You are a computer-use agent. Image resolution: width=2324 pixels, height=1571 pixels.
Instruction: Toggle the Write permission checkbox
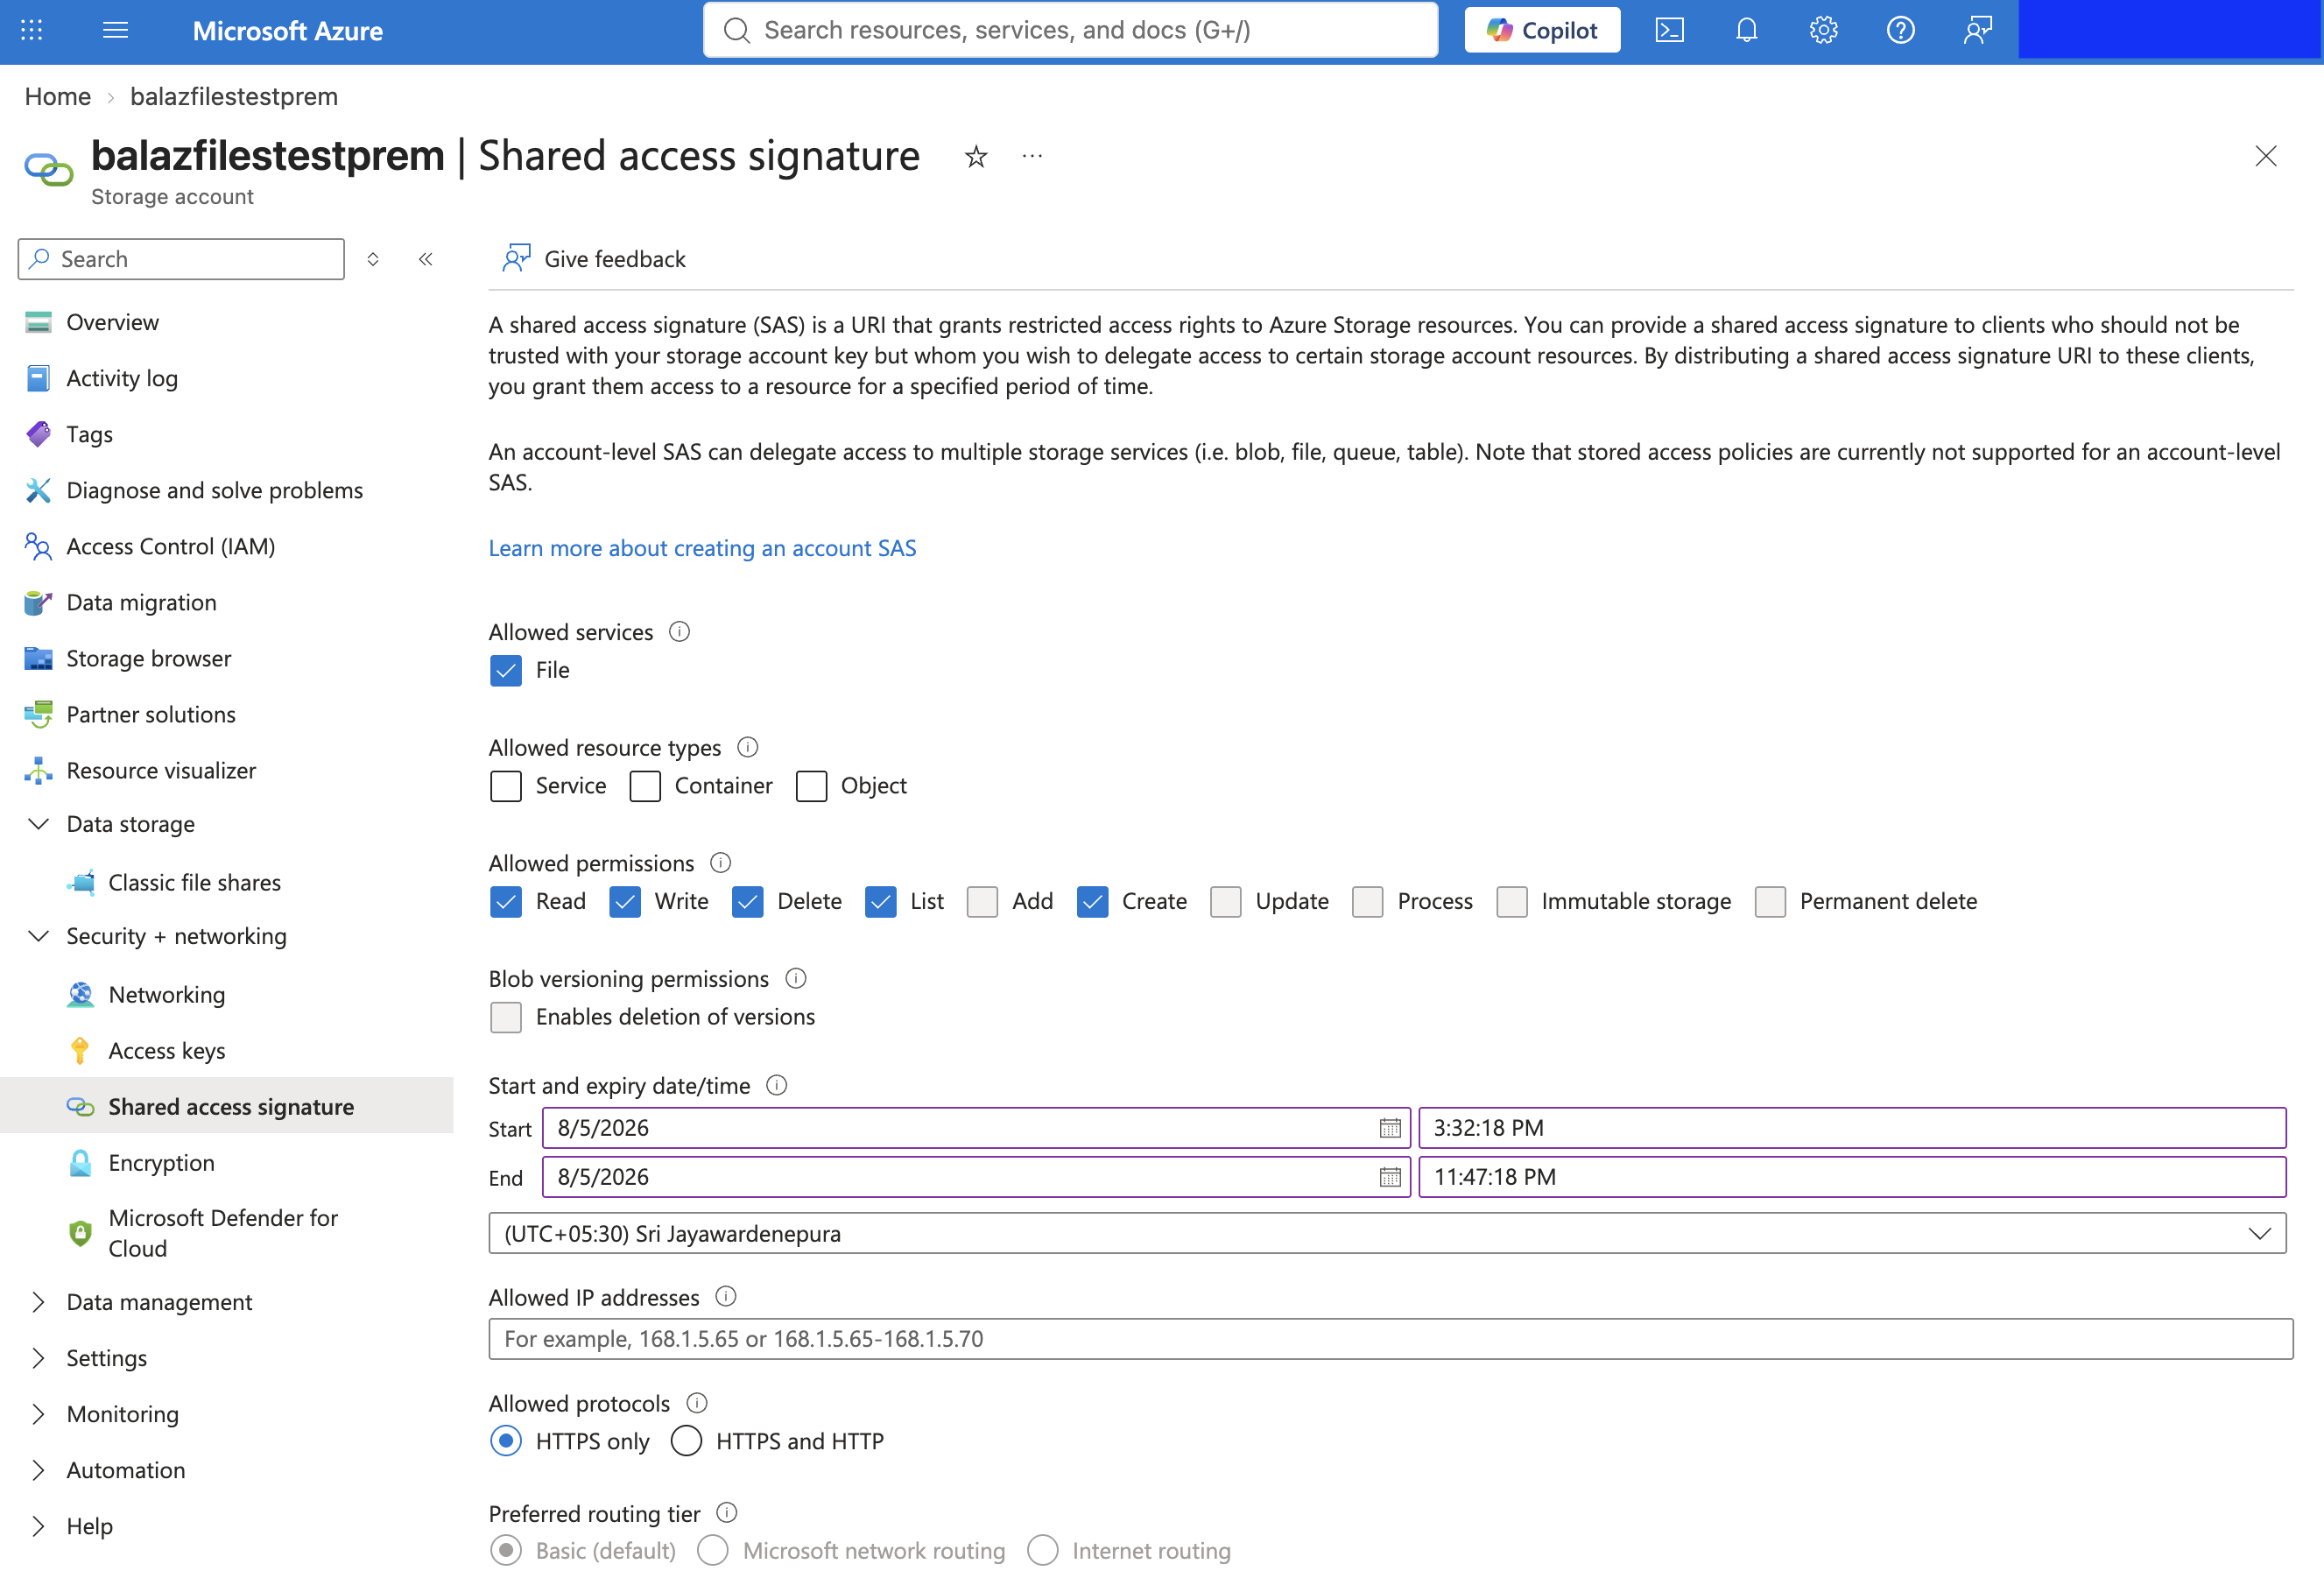[x=625, y=901]
